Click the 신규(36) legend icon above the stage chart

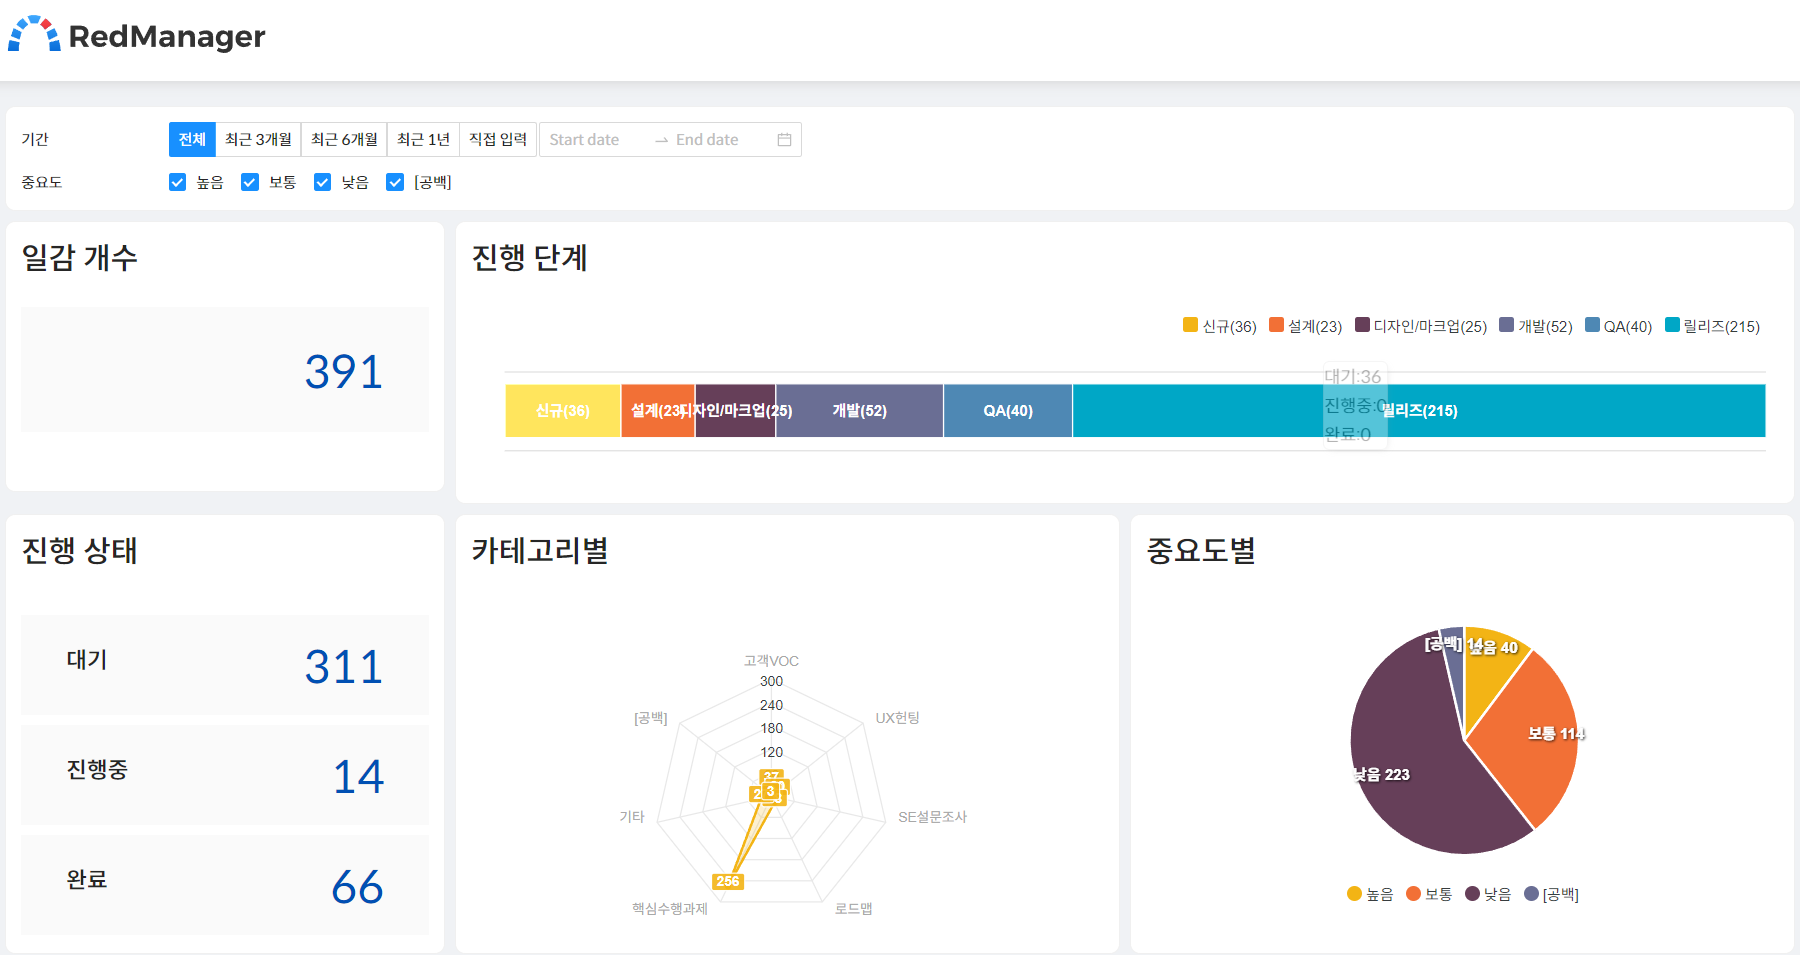[1189, 326]
